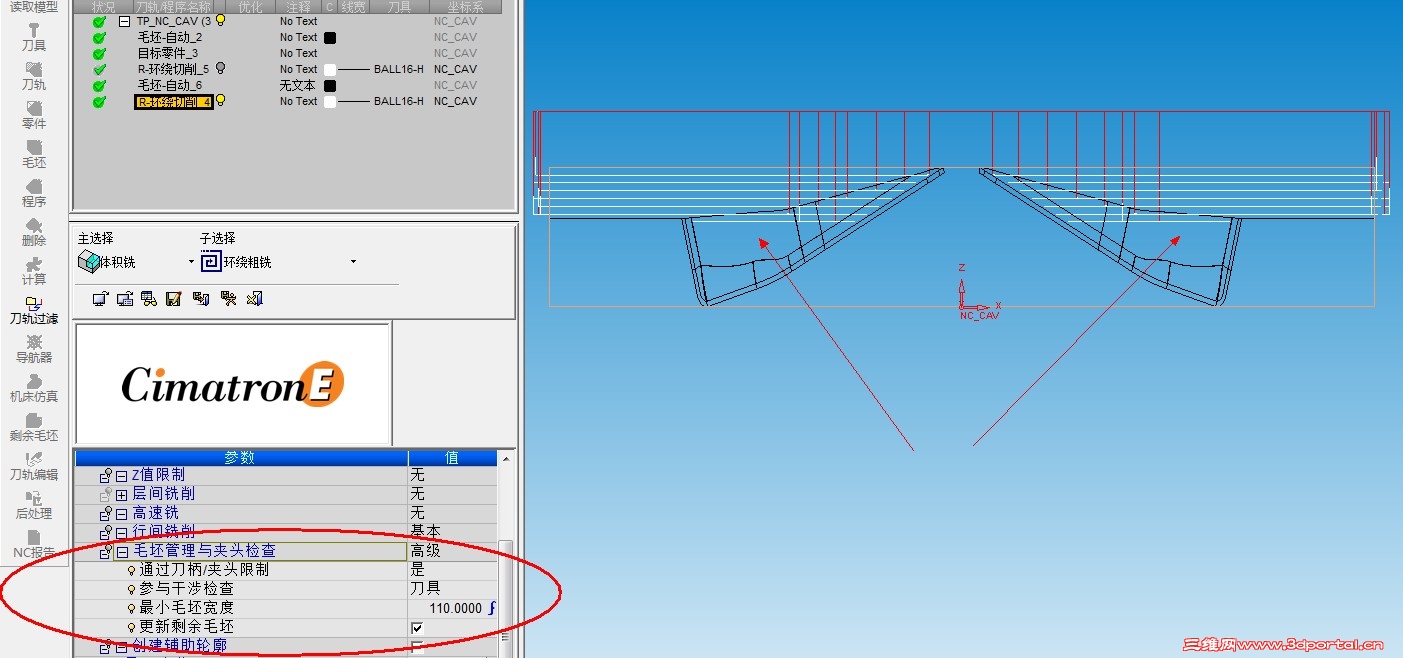Collapse the 创建辅助轮廓 group
The height and width of the screenshot is (658, 1403).
click(121, 646)
